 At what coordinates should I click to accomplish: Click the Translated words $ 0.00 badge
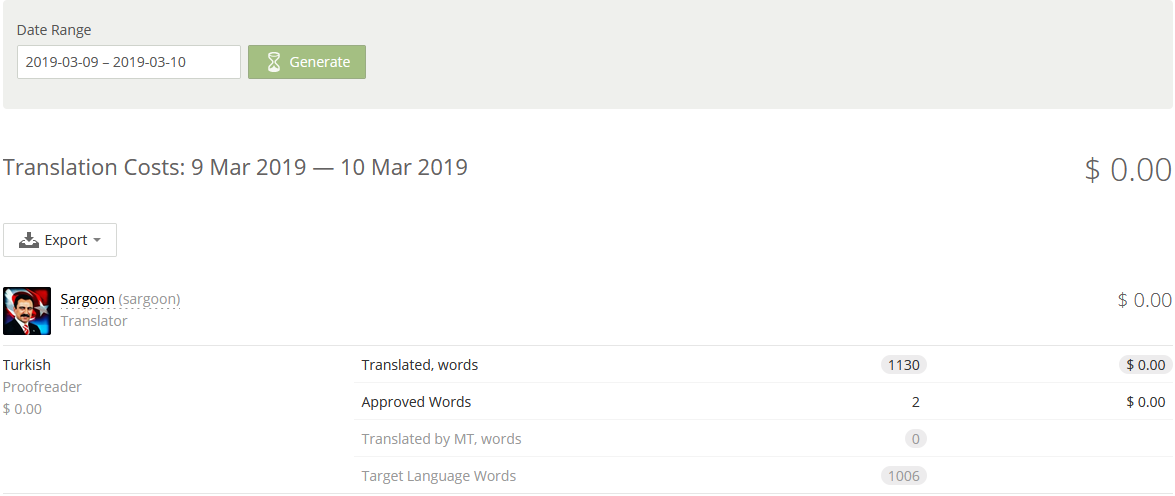[1145, 365]
